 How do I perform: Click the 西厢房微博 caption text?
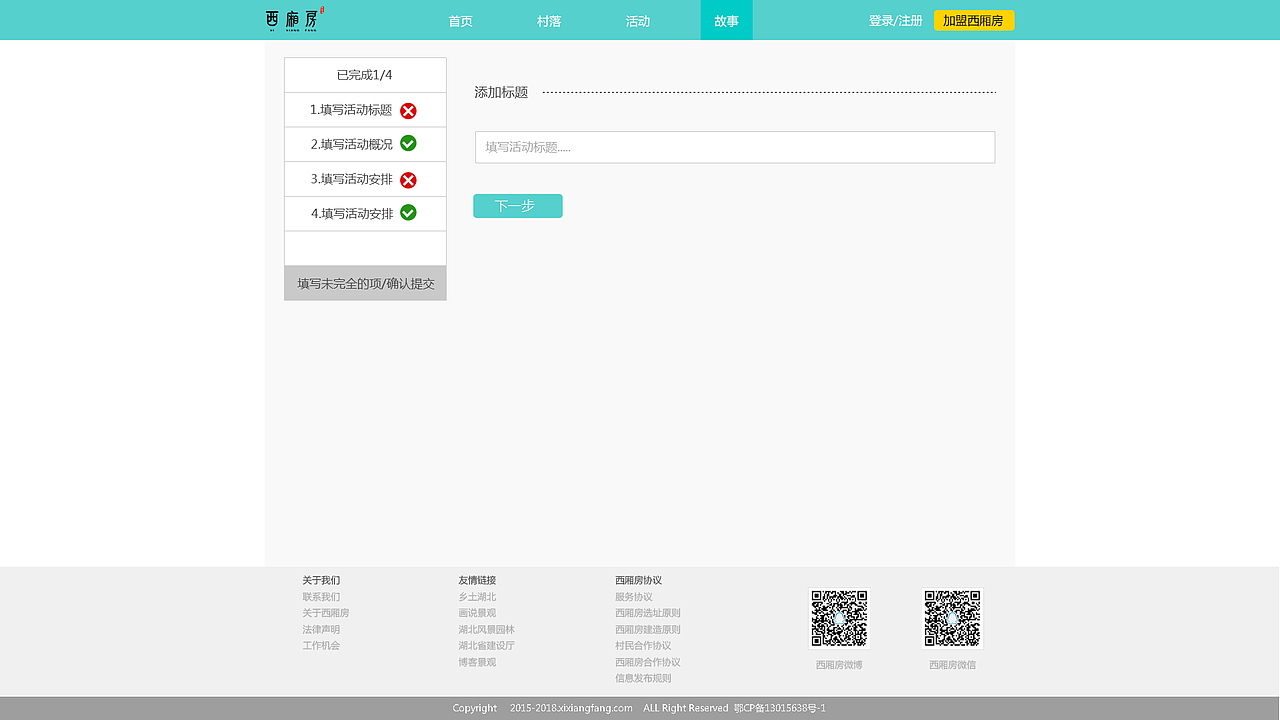pos(839,665)
